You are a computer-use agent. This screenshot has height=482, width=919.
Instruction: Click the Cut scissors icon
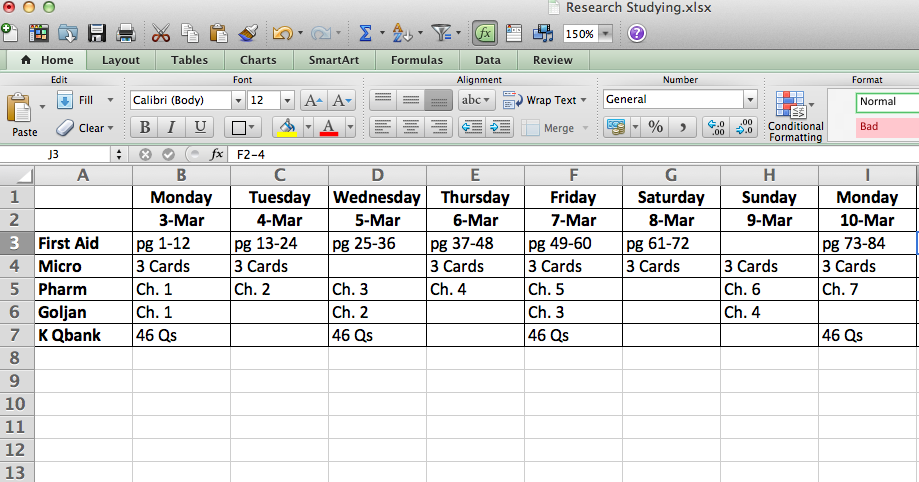click(161, 33)
